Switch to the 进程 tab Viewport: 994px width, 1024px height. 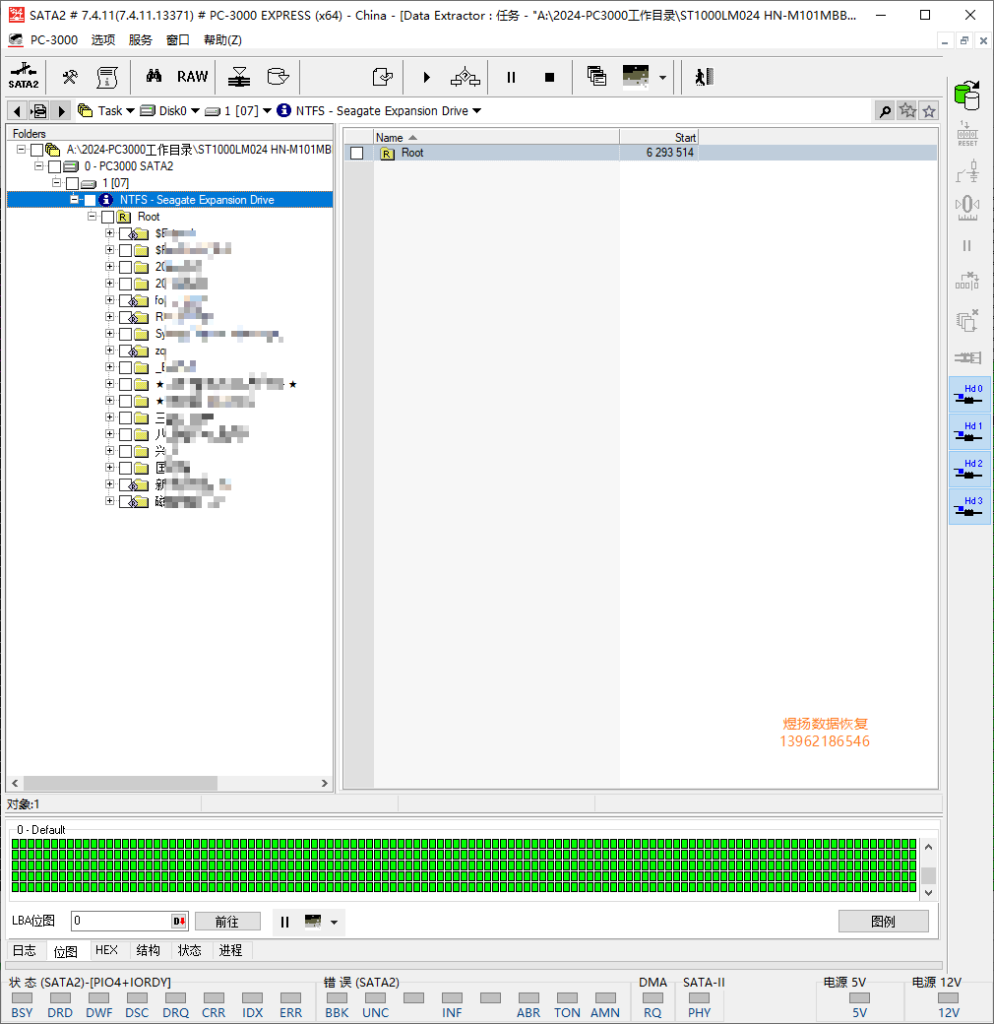pos(231,950)
